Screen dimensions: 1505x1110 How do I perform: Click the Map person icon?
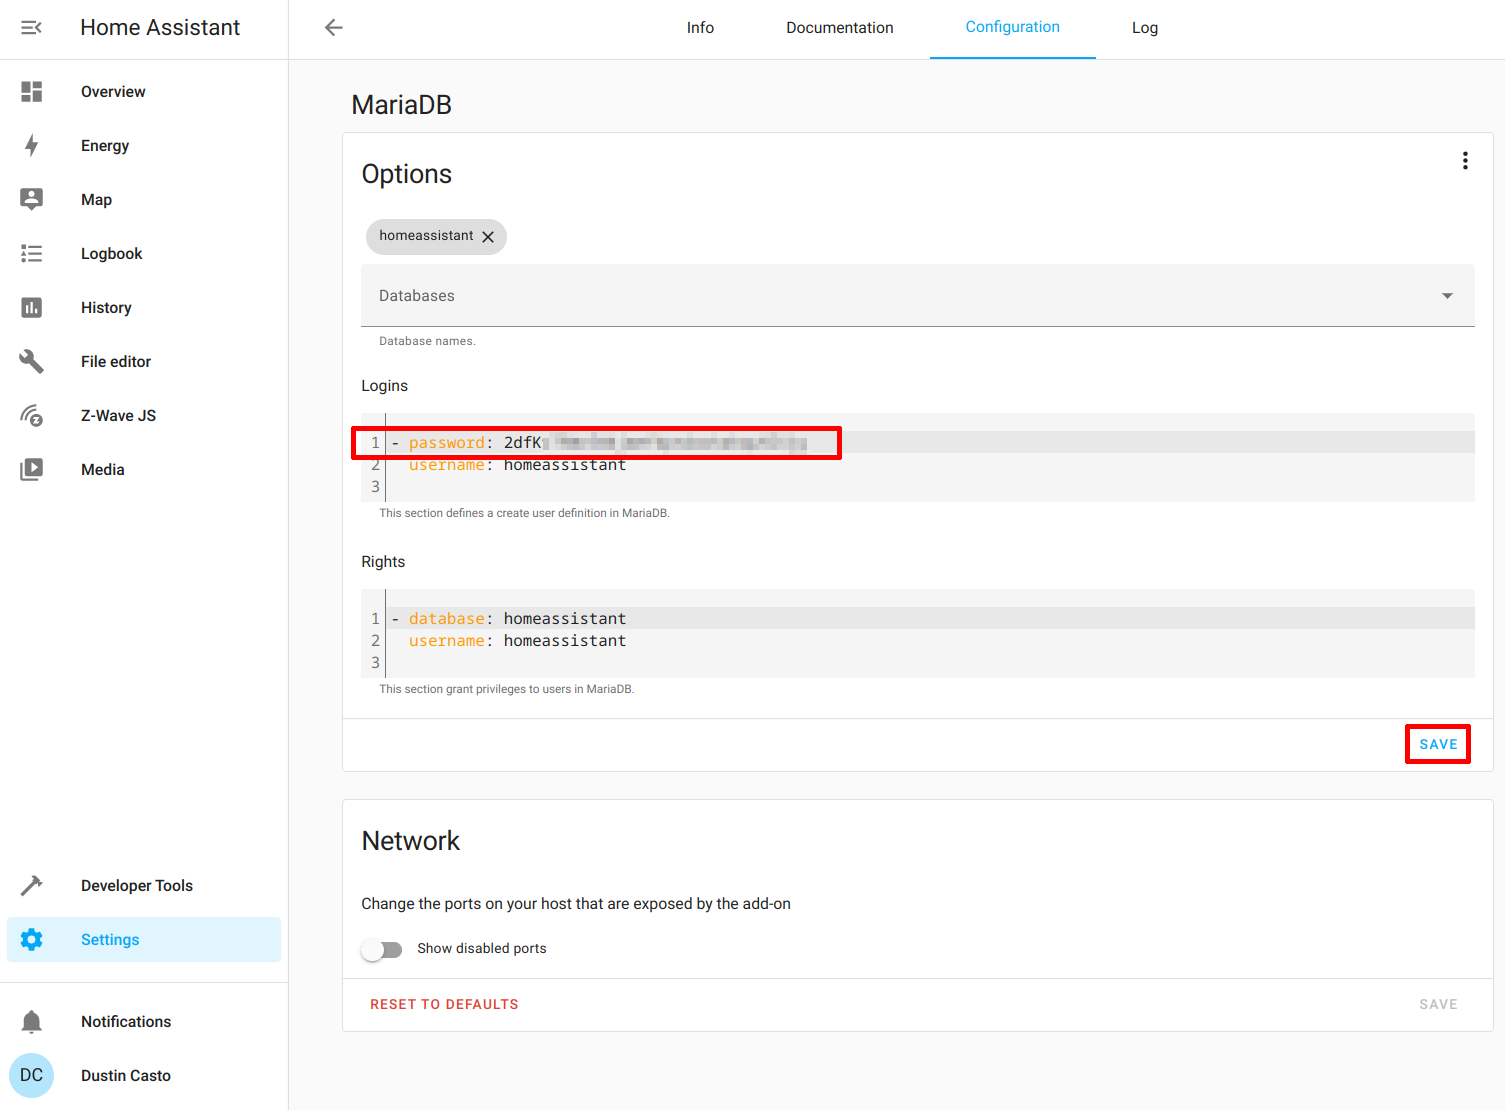[x=32, y=199]
